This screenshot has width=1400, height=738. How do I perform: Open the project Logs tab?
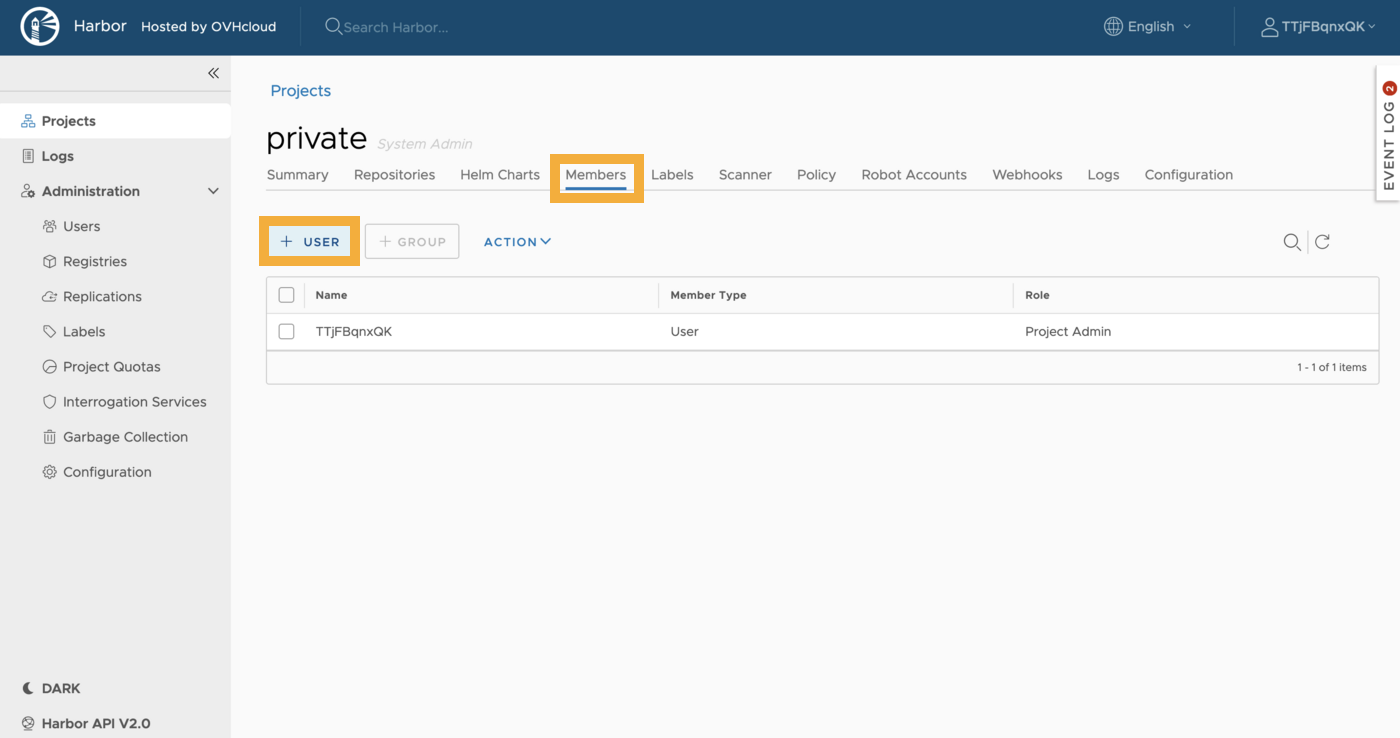coord(1103,174)
